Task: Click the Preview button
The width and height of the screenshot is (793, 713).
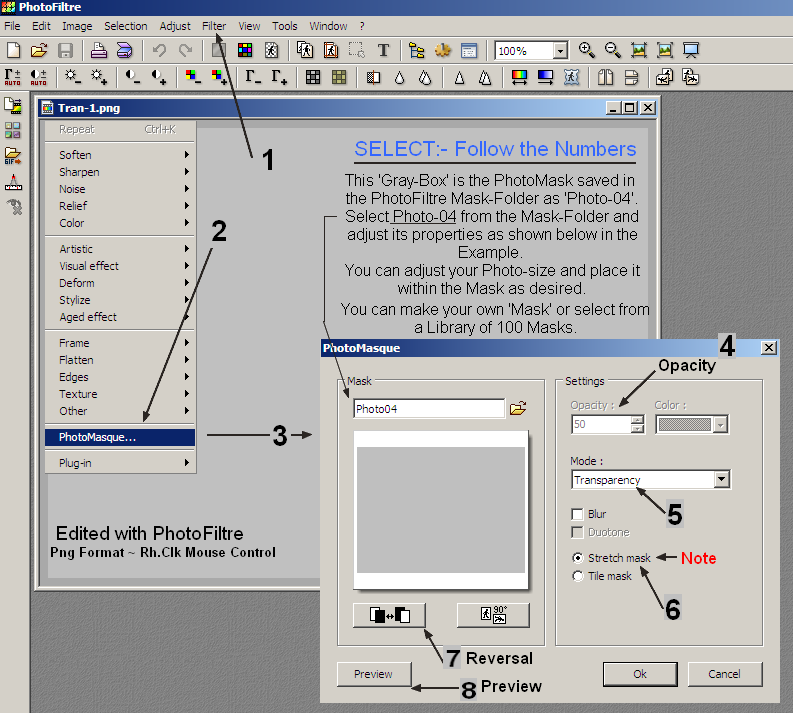Action: [374, 674]
